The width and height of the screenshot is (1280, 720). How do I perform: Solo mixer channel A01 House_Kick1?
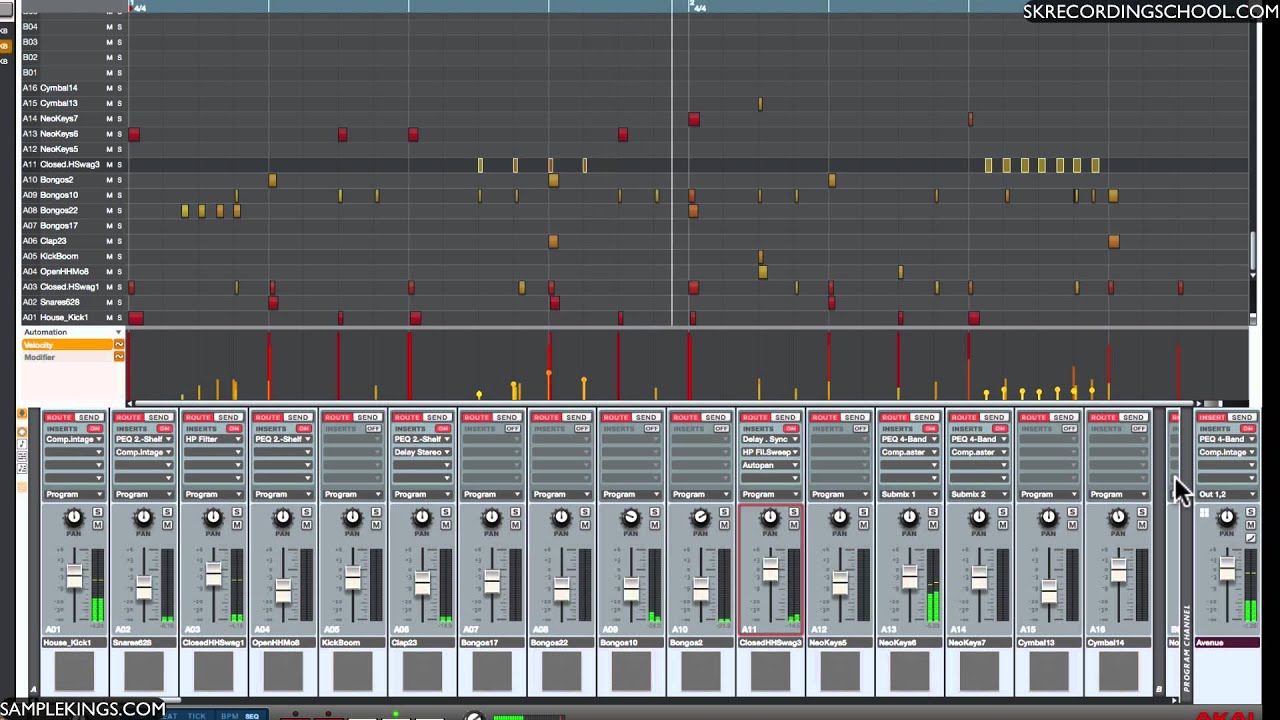coord(98,512)
